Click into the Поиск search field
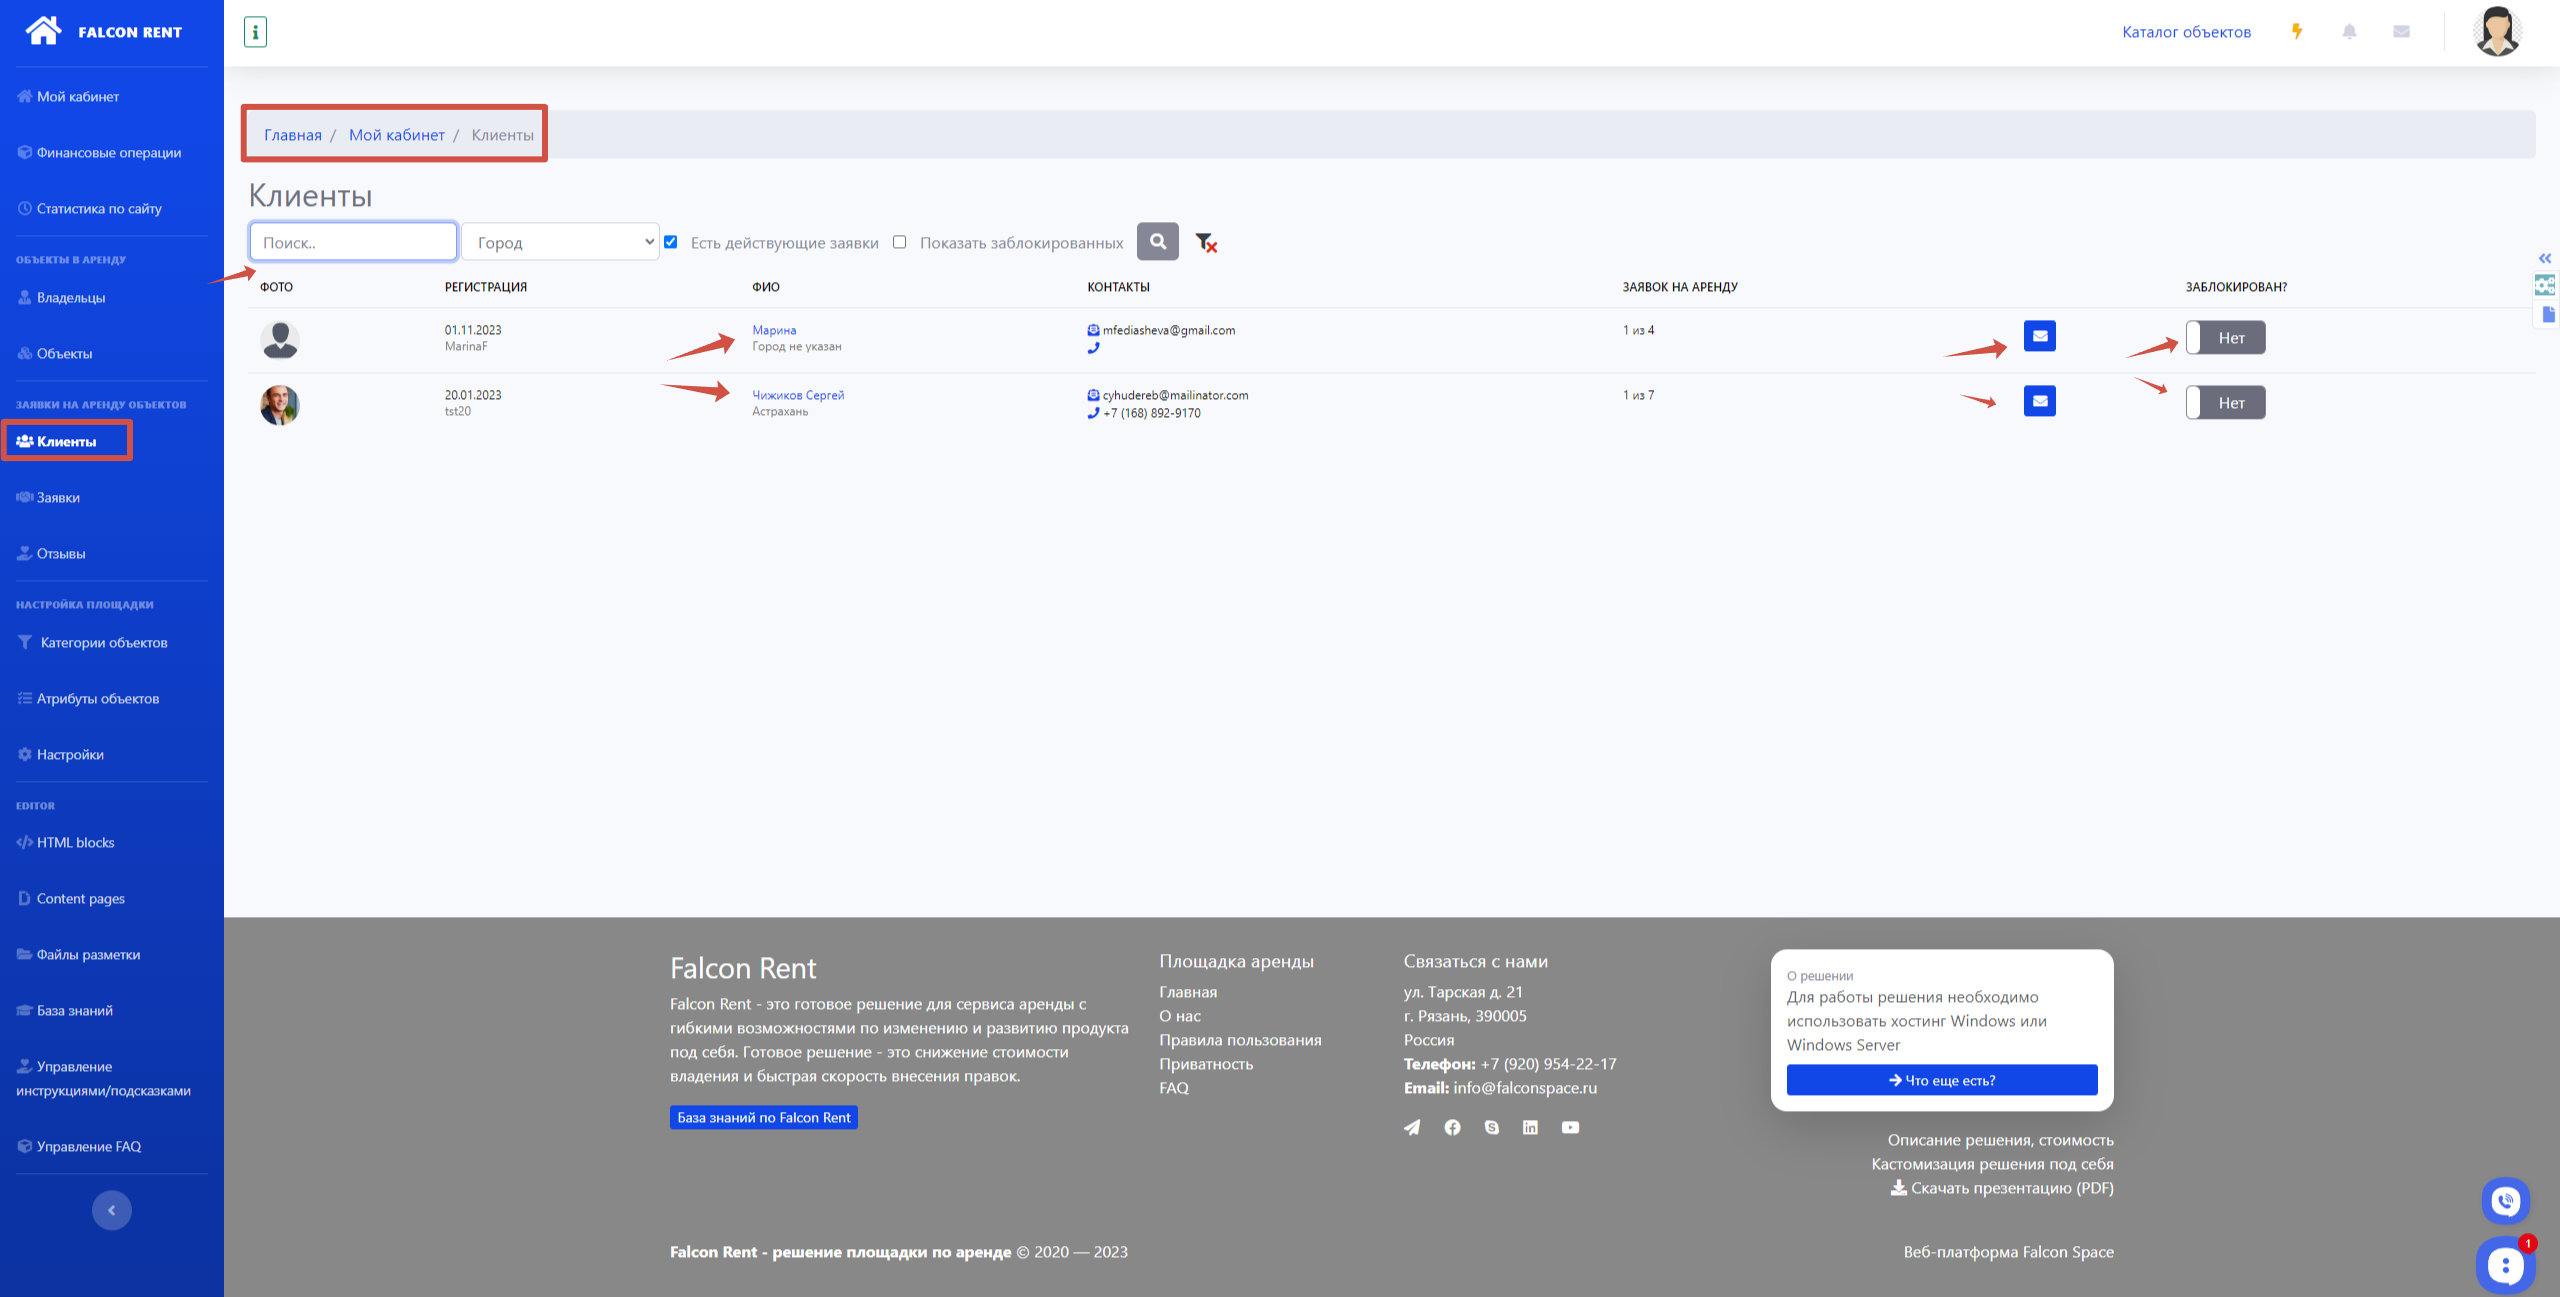Screen dimensions: 2560x1297 pyautogui.click(x=353, y=242)
